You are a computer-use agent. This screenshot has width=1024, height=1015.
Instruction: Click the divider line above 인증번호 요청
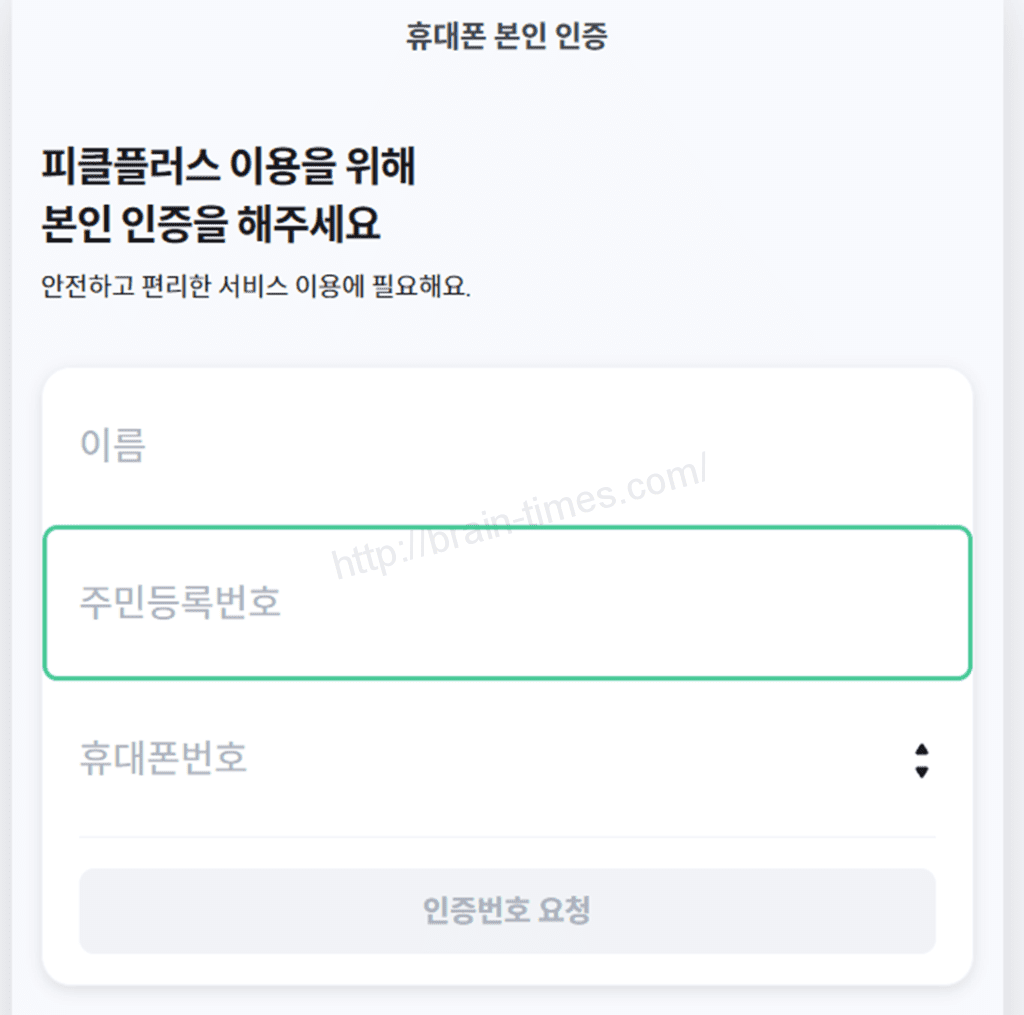tap(507, 837)
